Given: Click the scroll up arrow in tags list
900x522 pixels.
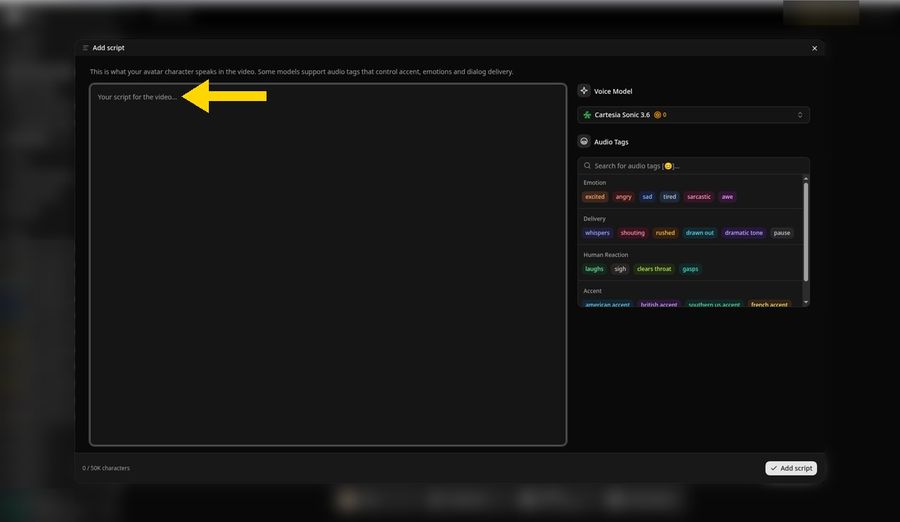Looking at the screenshot, I should (806, 179).
